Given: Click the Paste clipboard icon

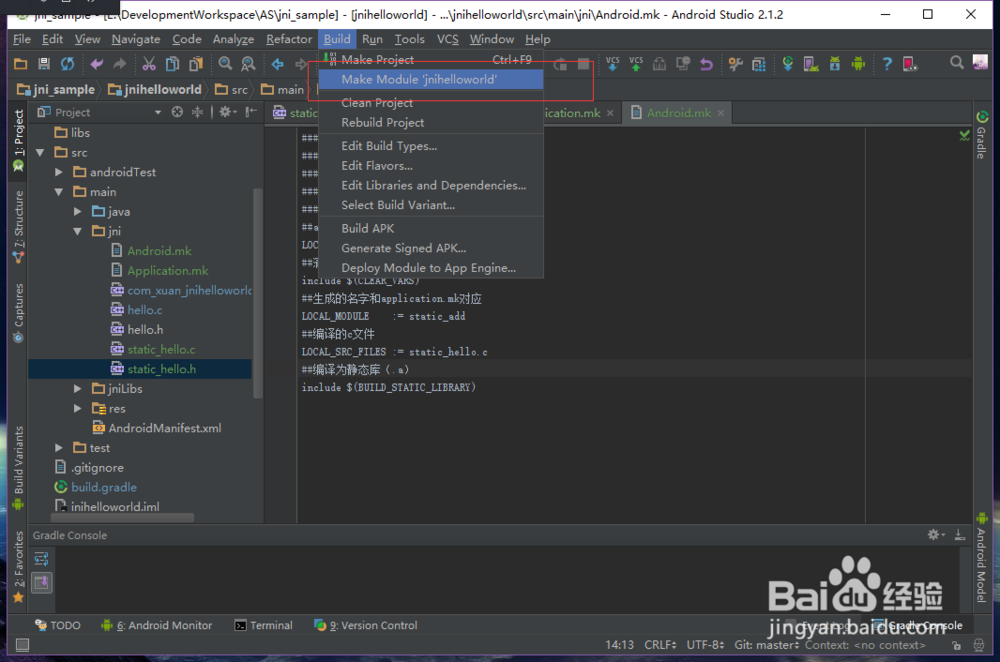Looking at the screenshot, I should [196, 64].
